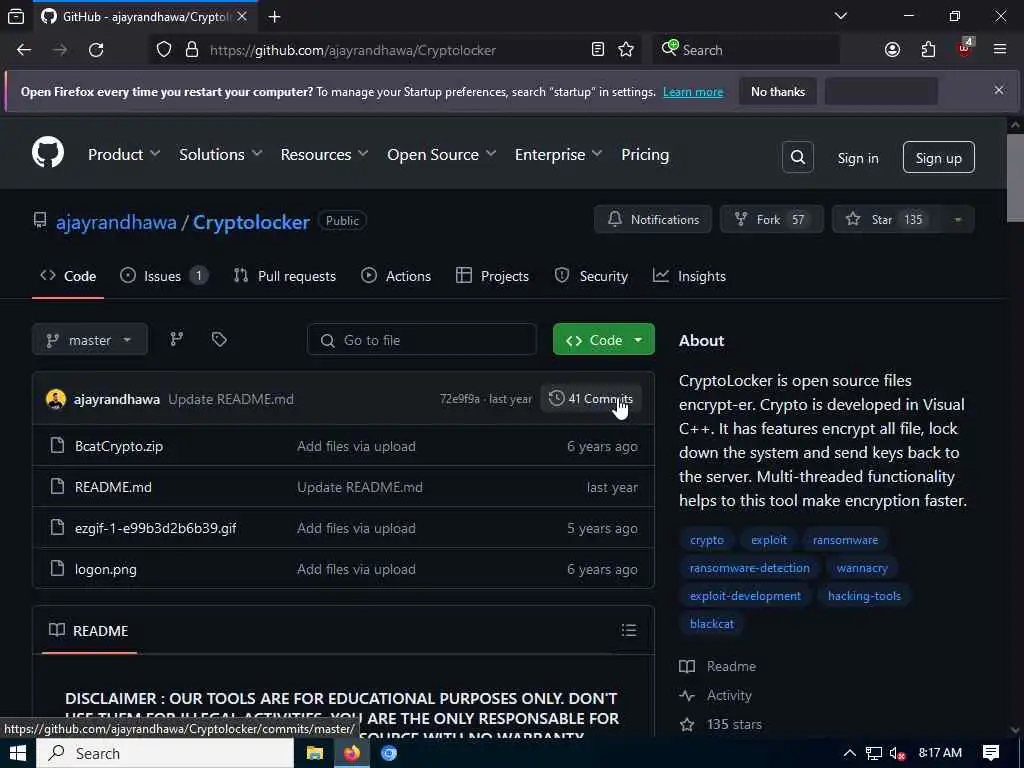1024x768 pixels.
Task: Switch to the Issues tab
Action: pyautogui.click(x=164, y=276)
